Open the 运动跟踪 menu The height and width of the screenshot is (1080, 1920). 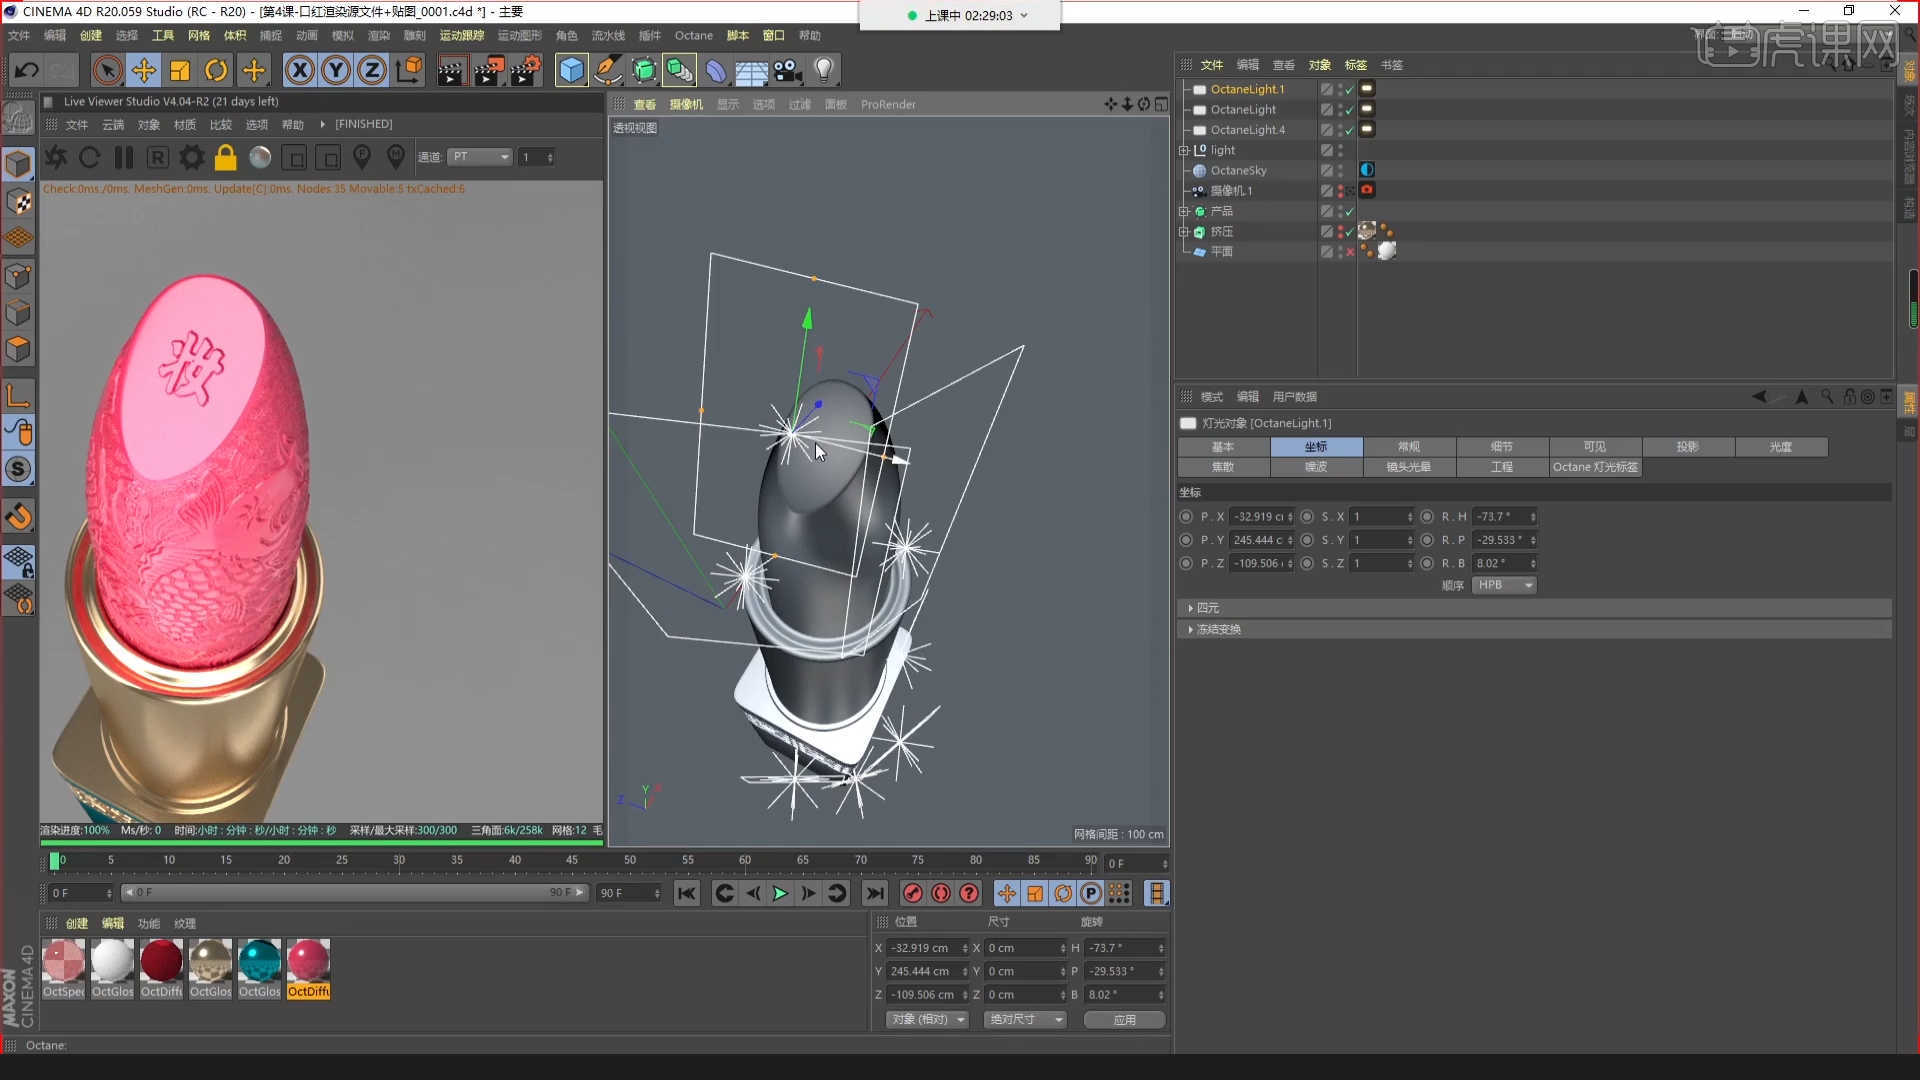pos(462,35)
